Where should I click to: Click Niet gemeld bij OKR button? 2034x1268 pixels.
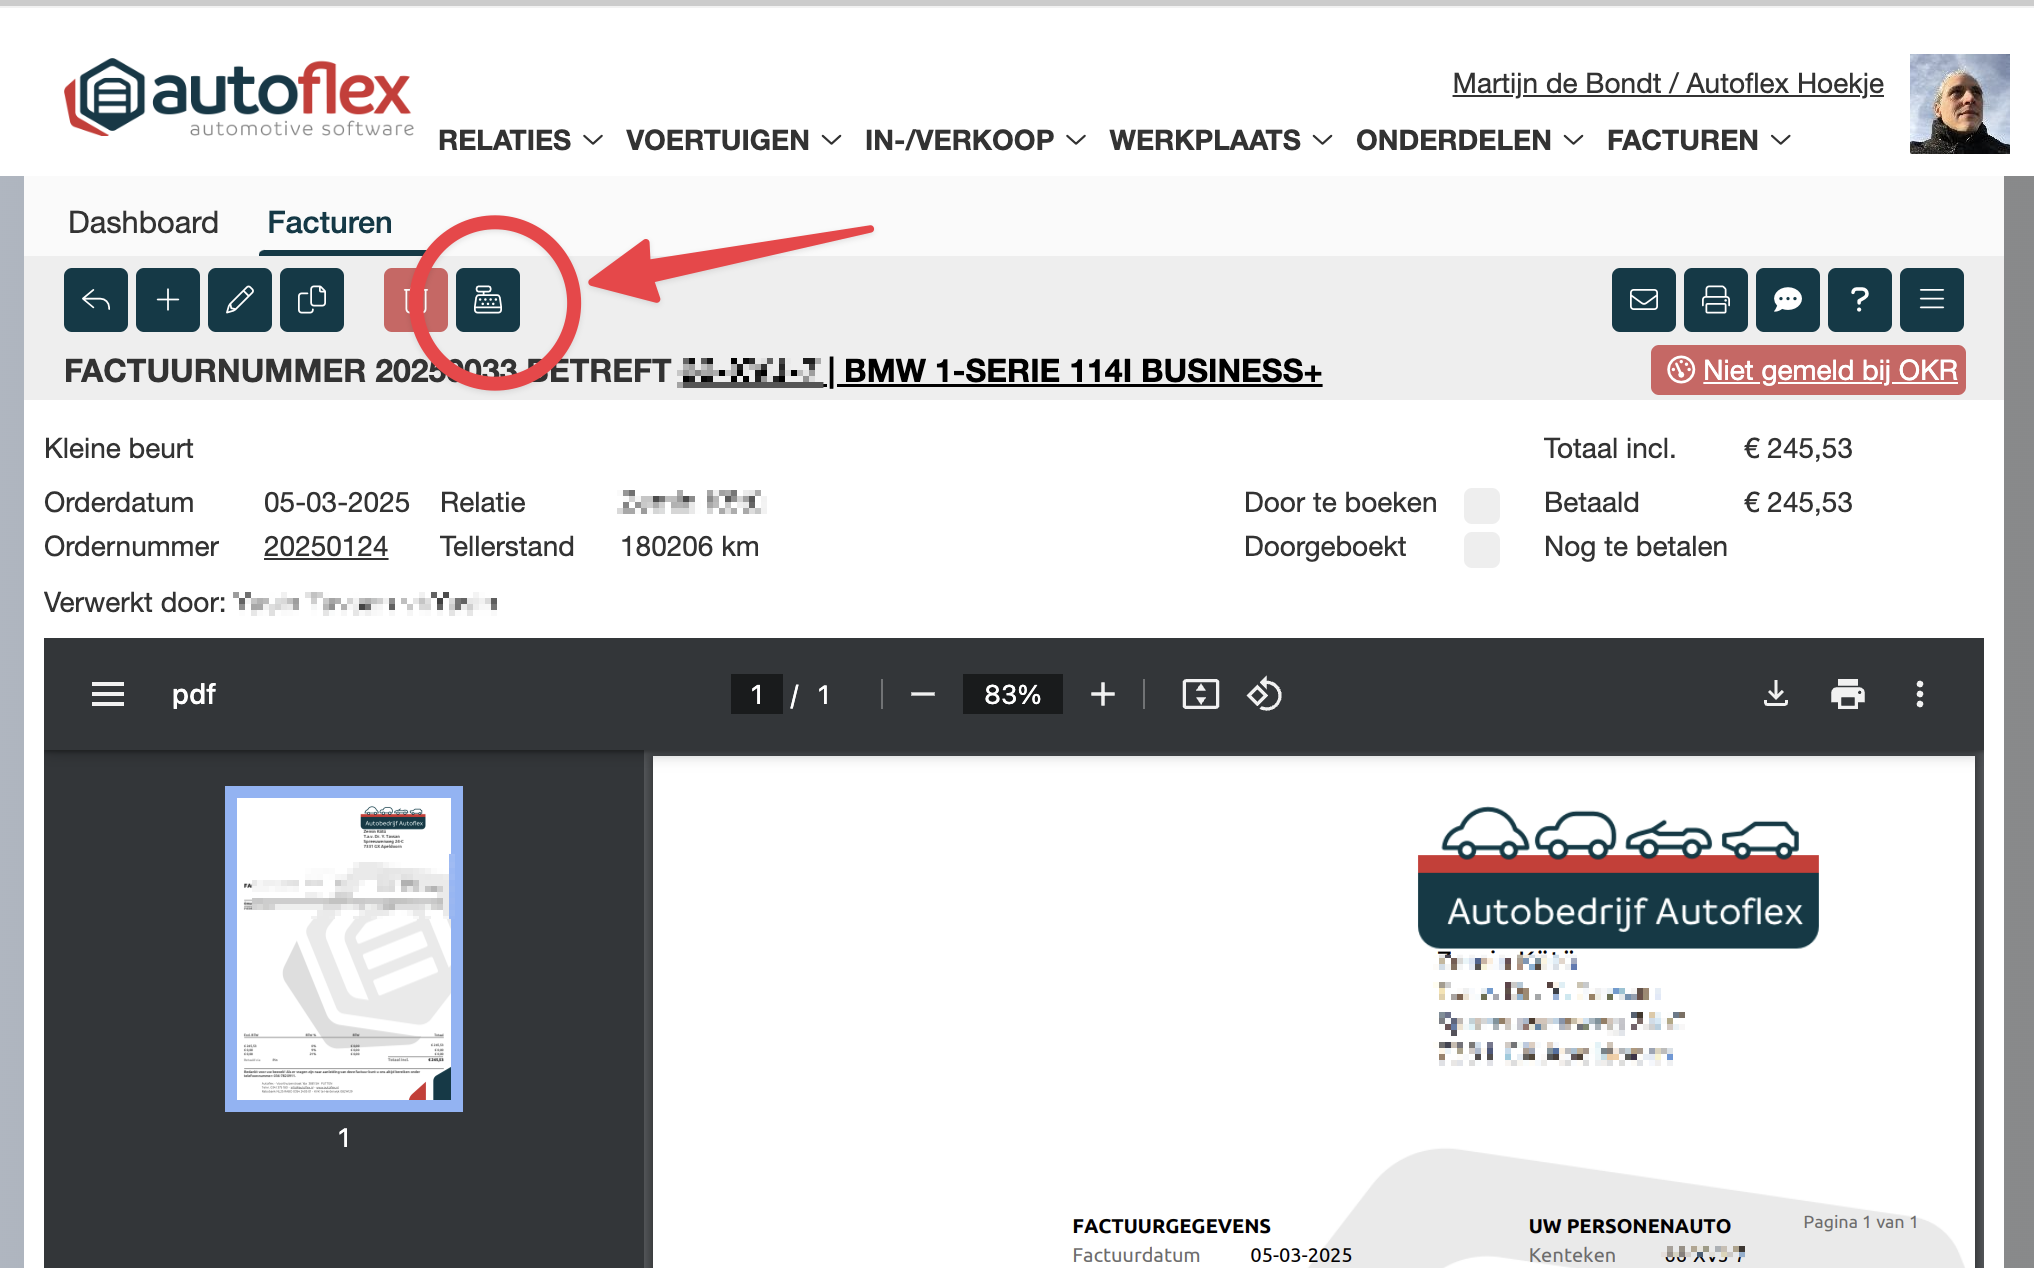pos(1808,371)
